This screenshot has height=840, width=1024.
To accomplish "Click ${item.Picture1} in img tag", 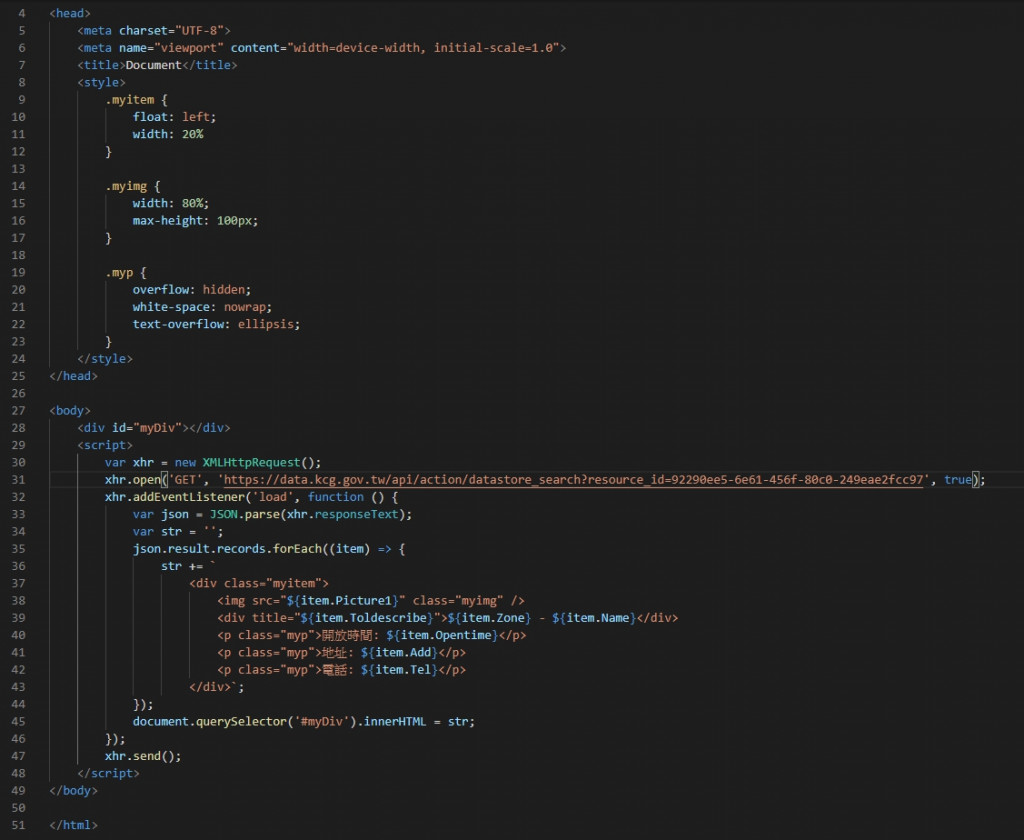I will click(x=343, y=600).
